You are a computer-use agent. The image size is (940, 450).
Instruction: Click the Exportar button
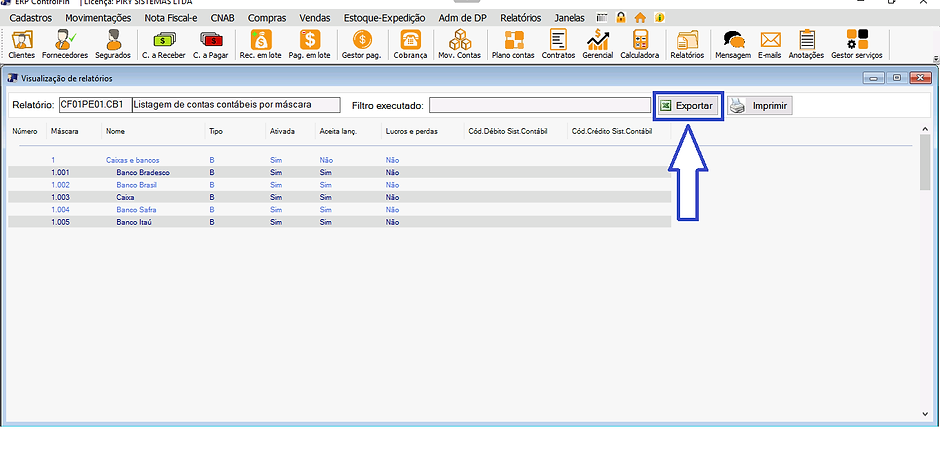coord(688,106)
